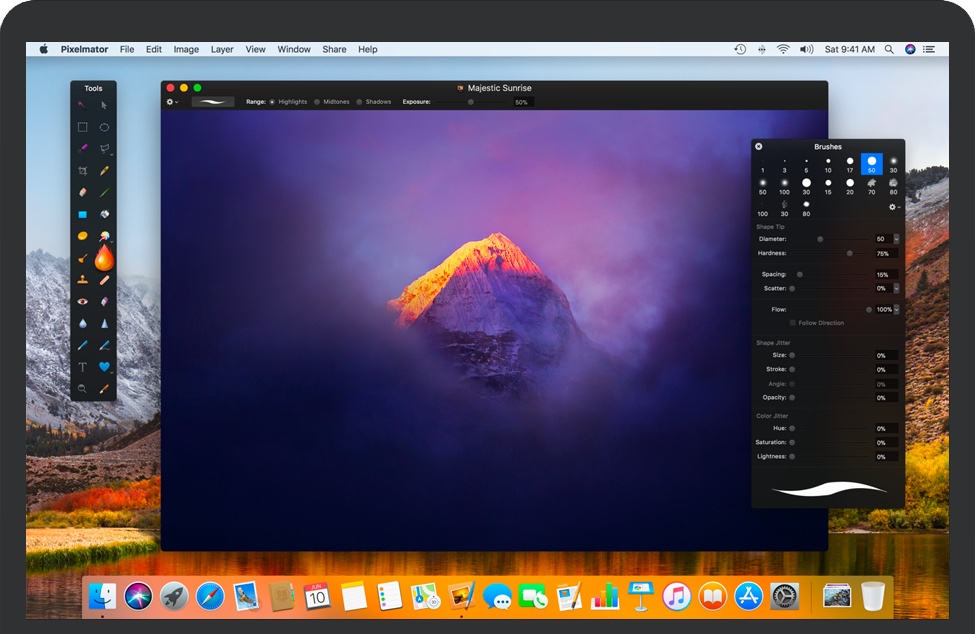Choose the Elliptical Marquee tool
Image resolution: width=975 pixels, height=634 pixels.
click(x=104, y=127)
